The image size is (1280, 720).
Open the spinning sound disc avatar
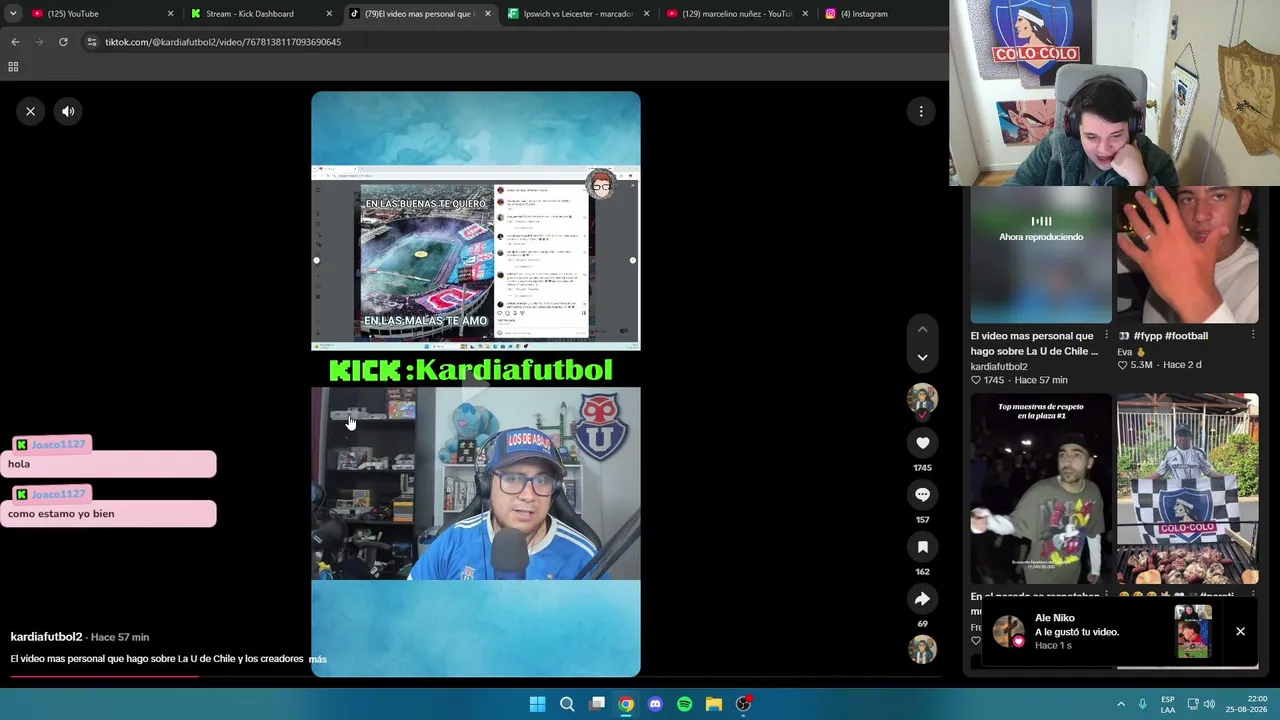tap(922, 649)
